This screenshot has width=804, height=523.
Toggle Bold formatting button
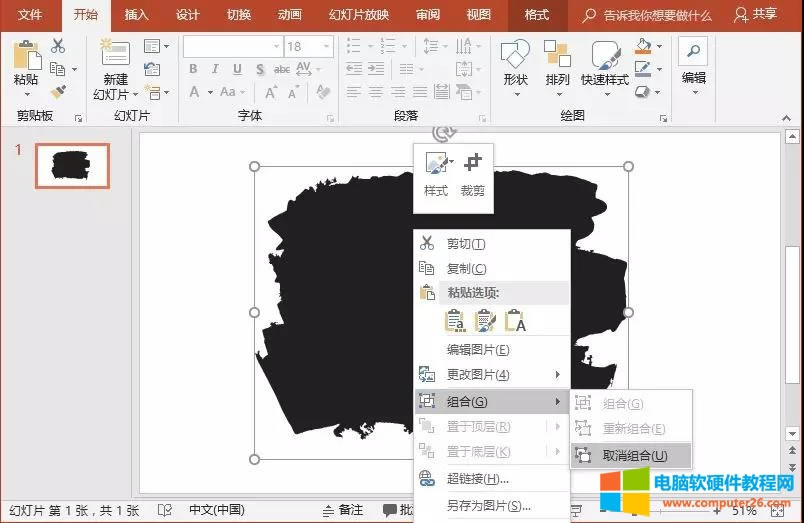[x=192, y=69]
